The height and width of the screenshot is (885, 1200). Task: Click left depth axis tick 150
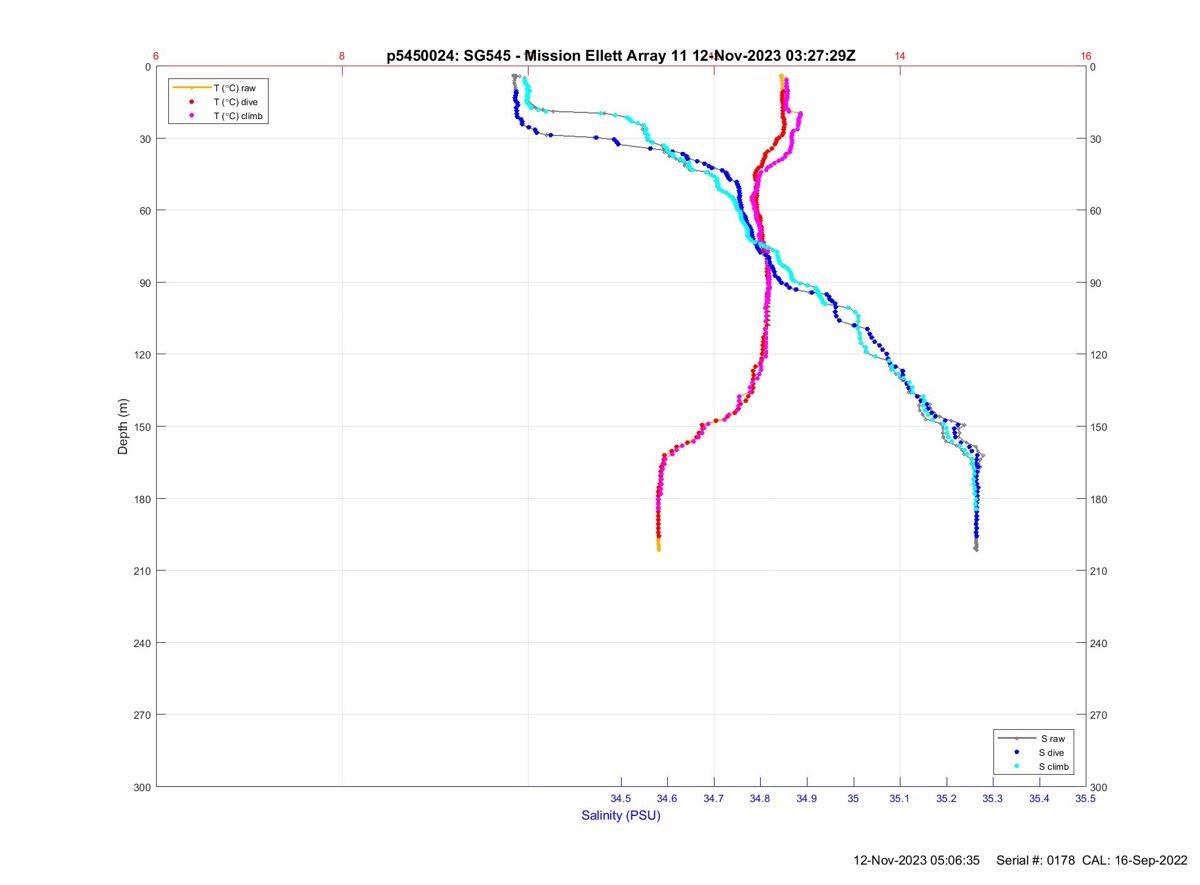click(x=142, y=427)
